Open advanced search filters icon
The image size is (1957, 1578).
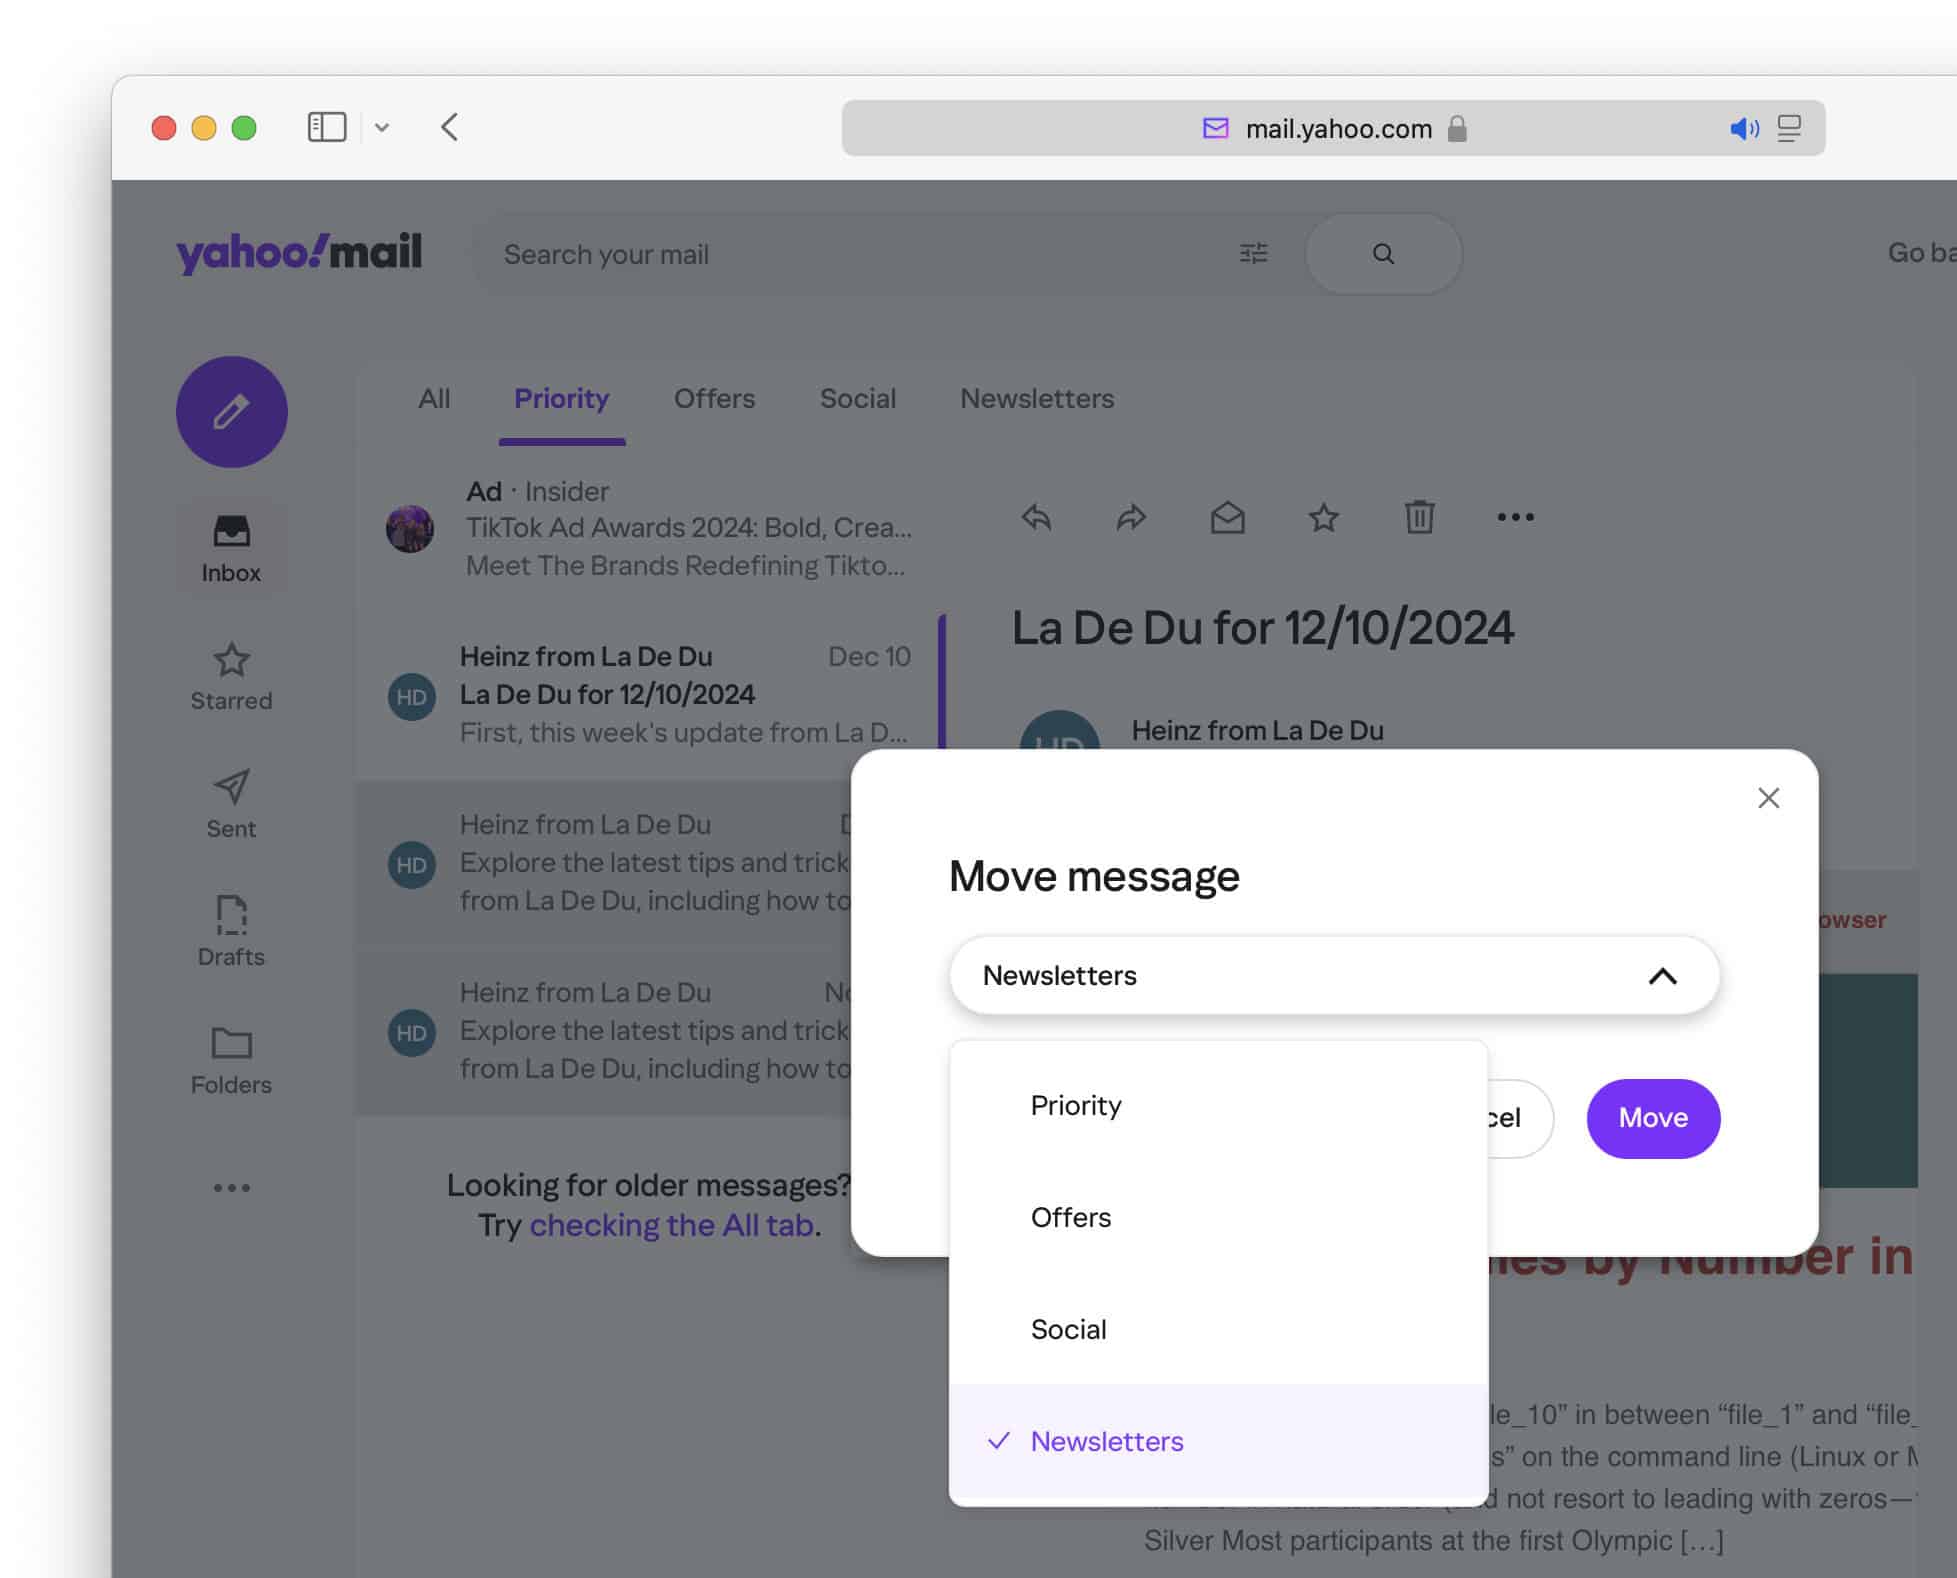[x=1254, y=253]
